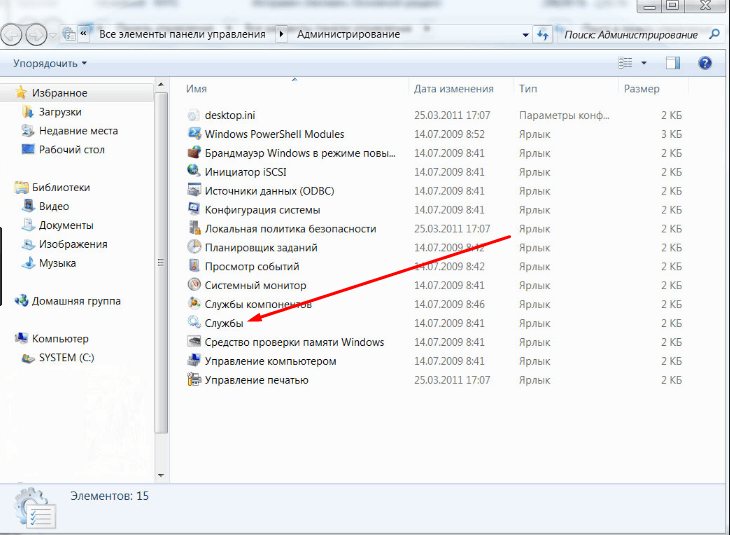Click the search magnifier icon

coord(714,34)
